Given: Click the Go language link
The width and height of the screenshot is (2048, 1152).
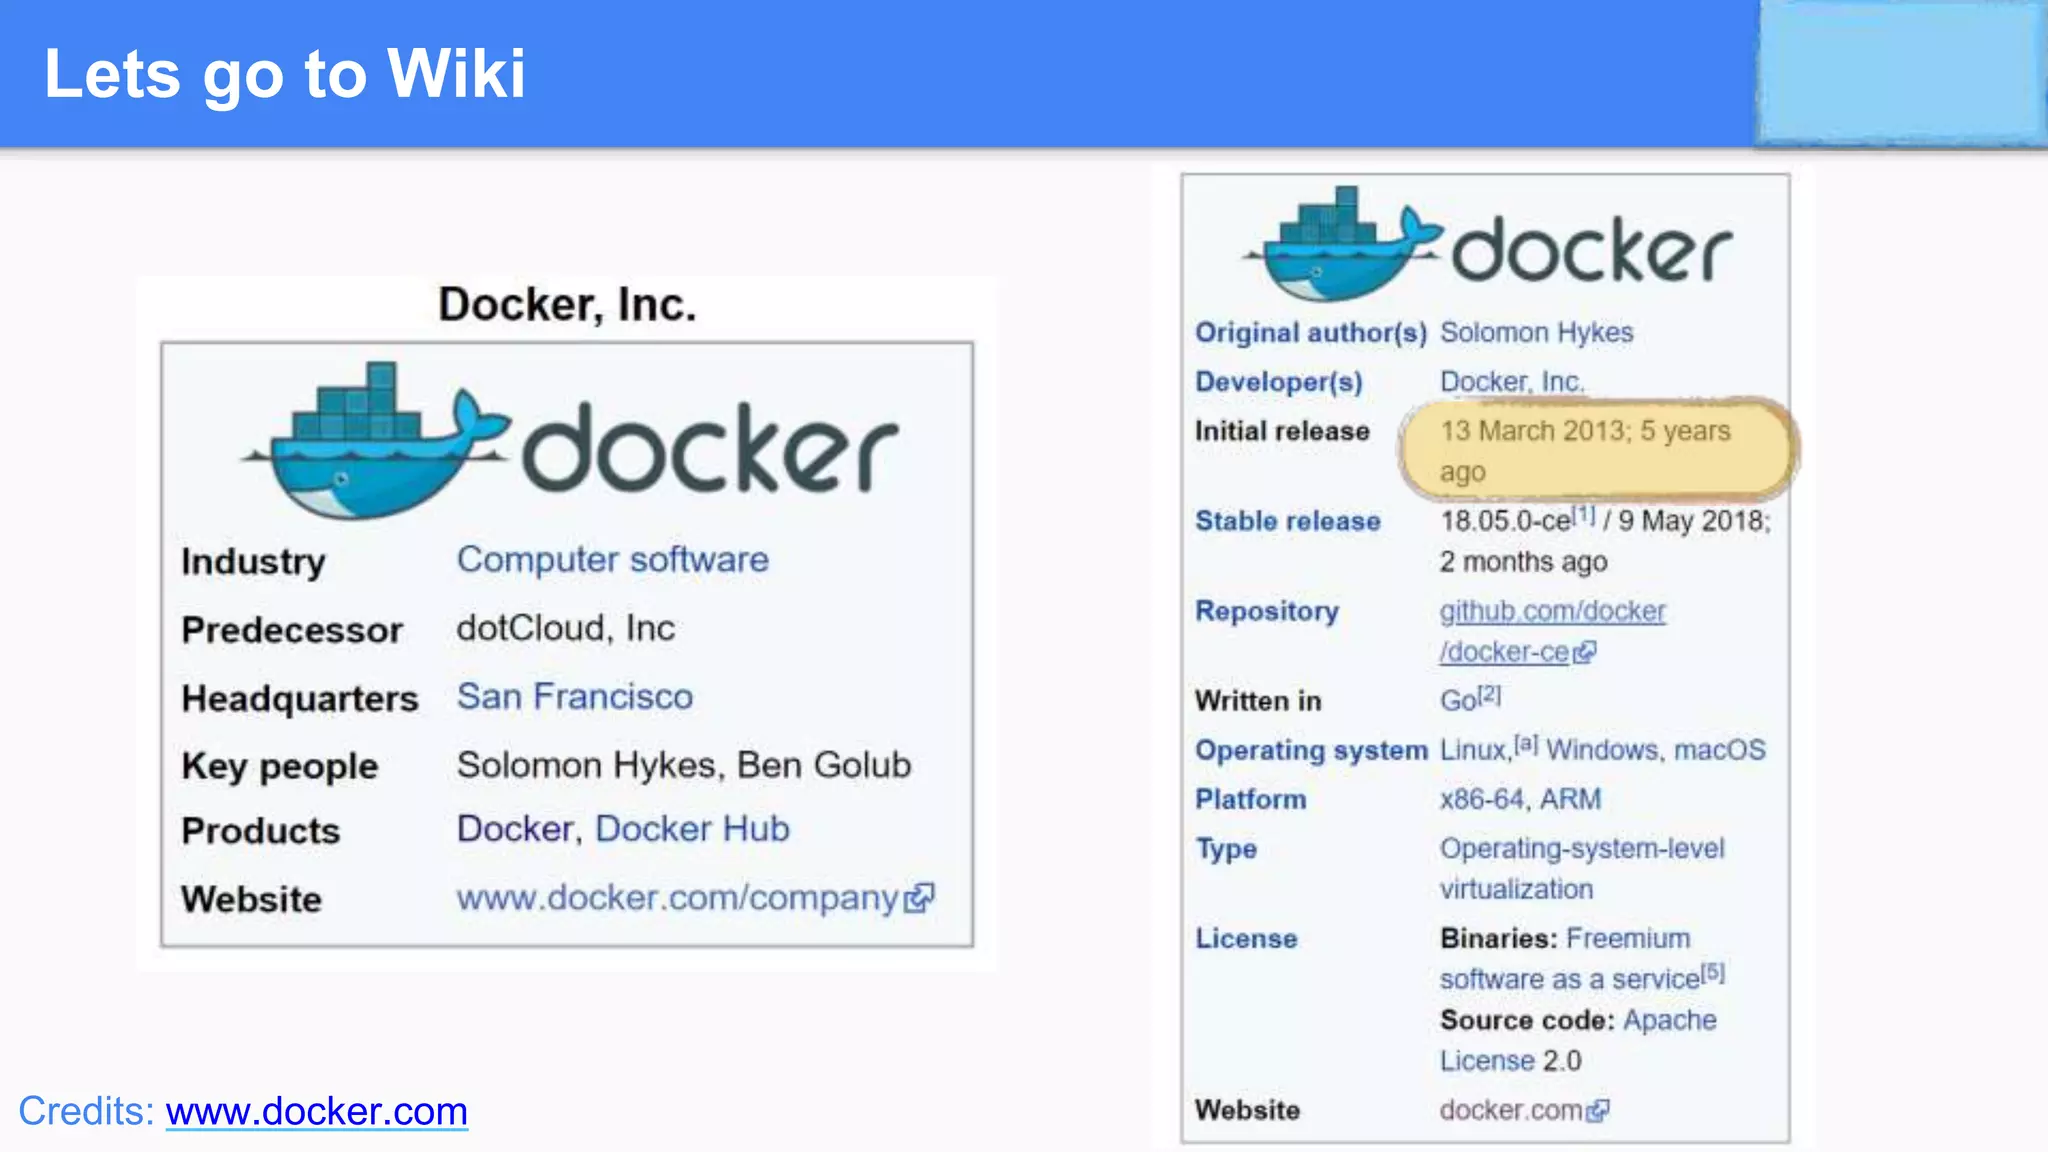Looking at the screenshot, I should click(x=1458, y=701).
